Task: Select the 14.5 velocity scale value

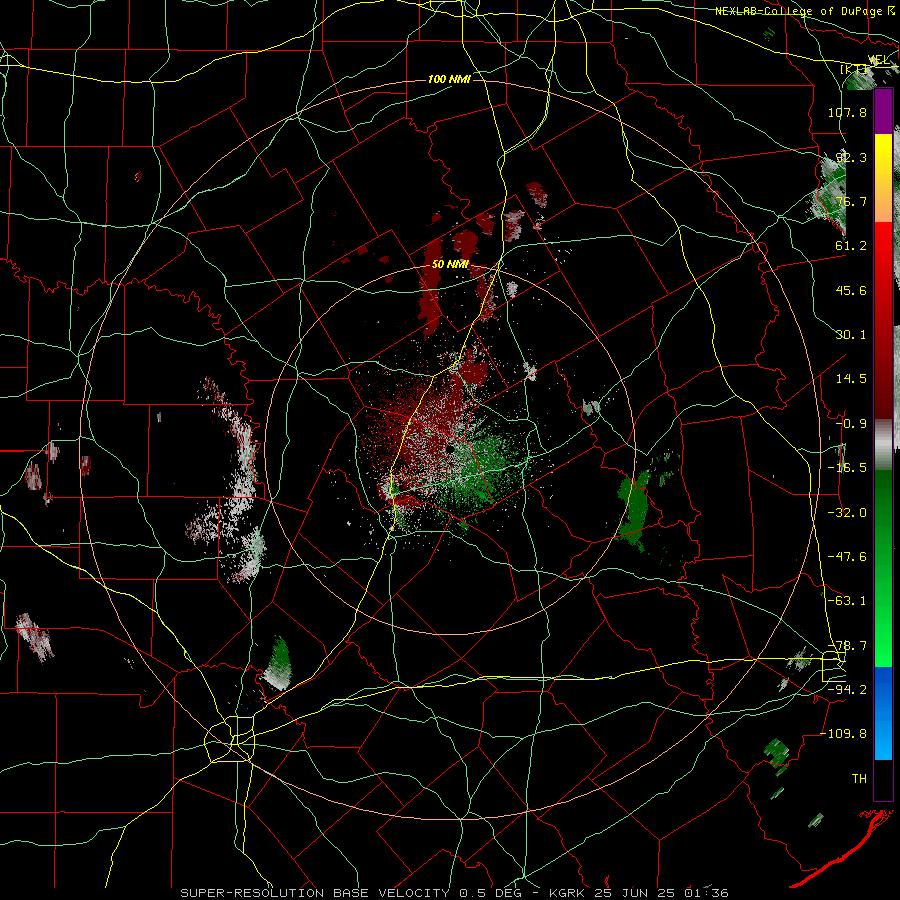Action: pyautogui.click(x=851, y=379)
